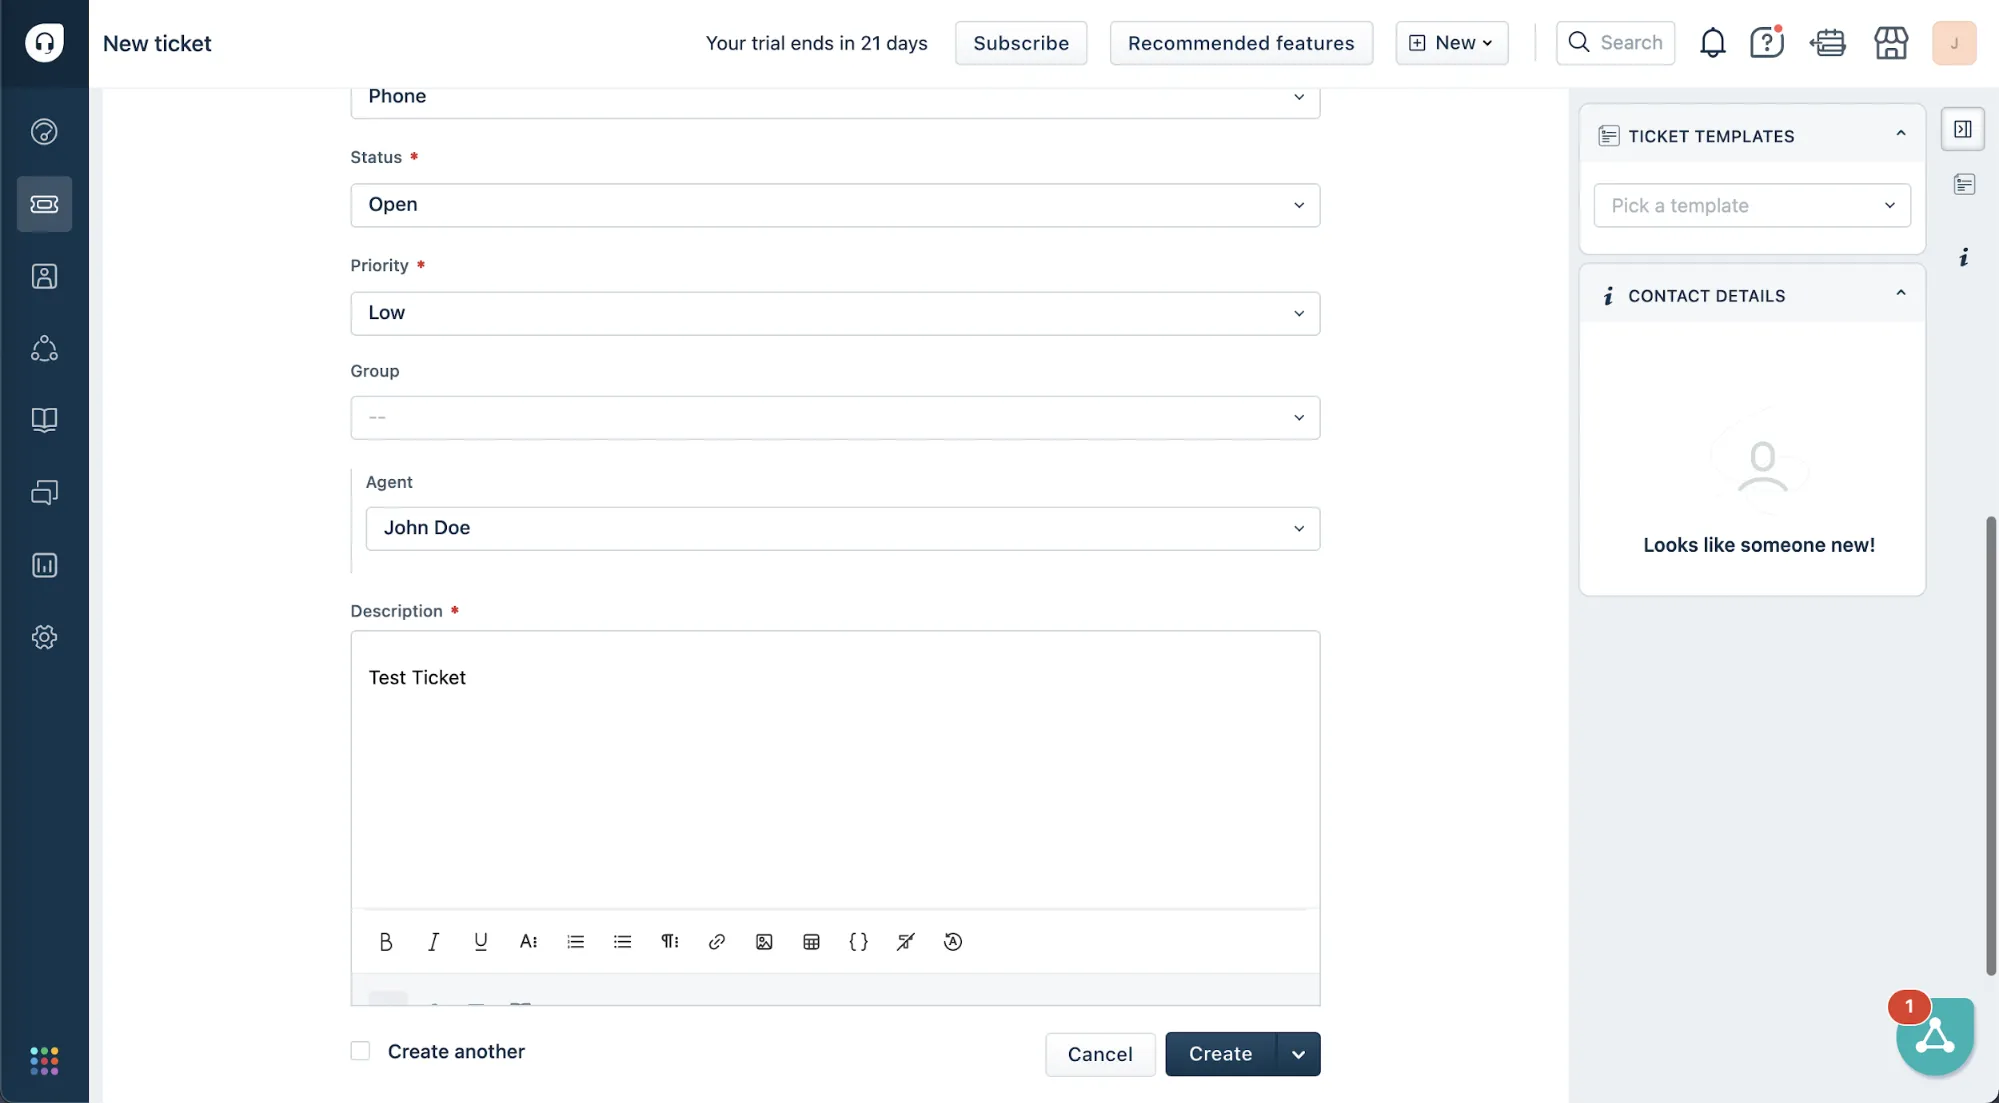Toggle the Create another checkbox
Image resolution: width=1999 pixels, height=1104 pixels.
click(x=360, y=1051)
